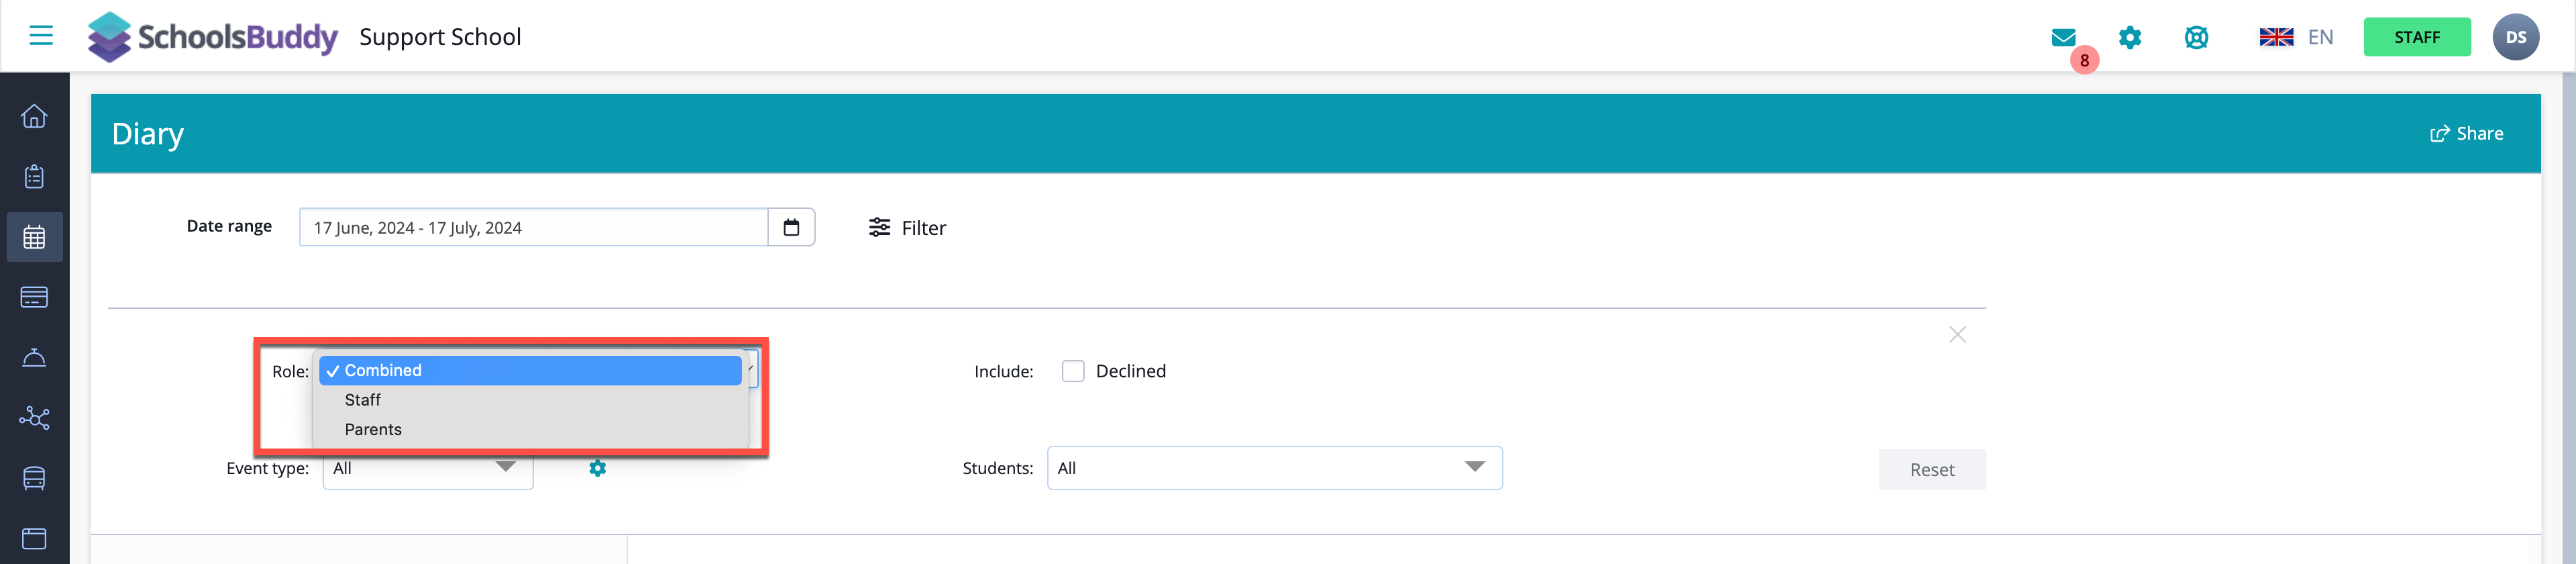Click the date range input field
2576x564 pixels.
tap(533, 228)
